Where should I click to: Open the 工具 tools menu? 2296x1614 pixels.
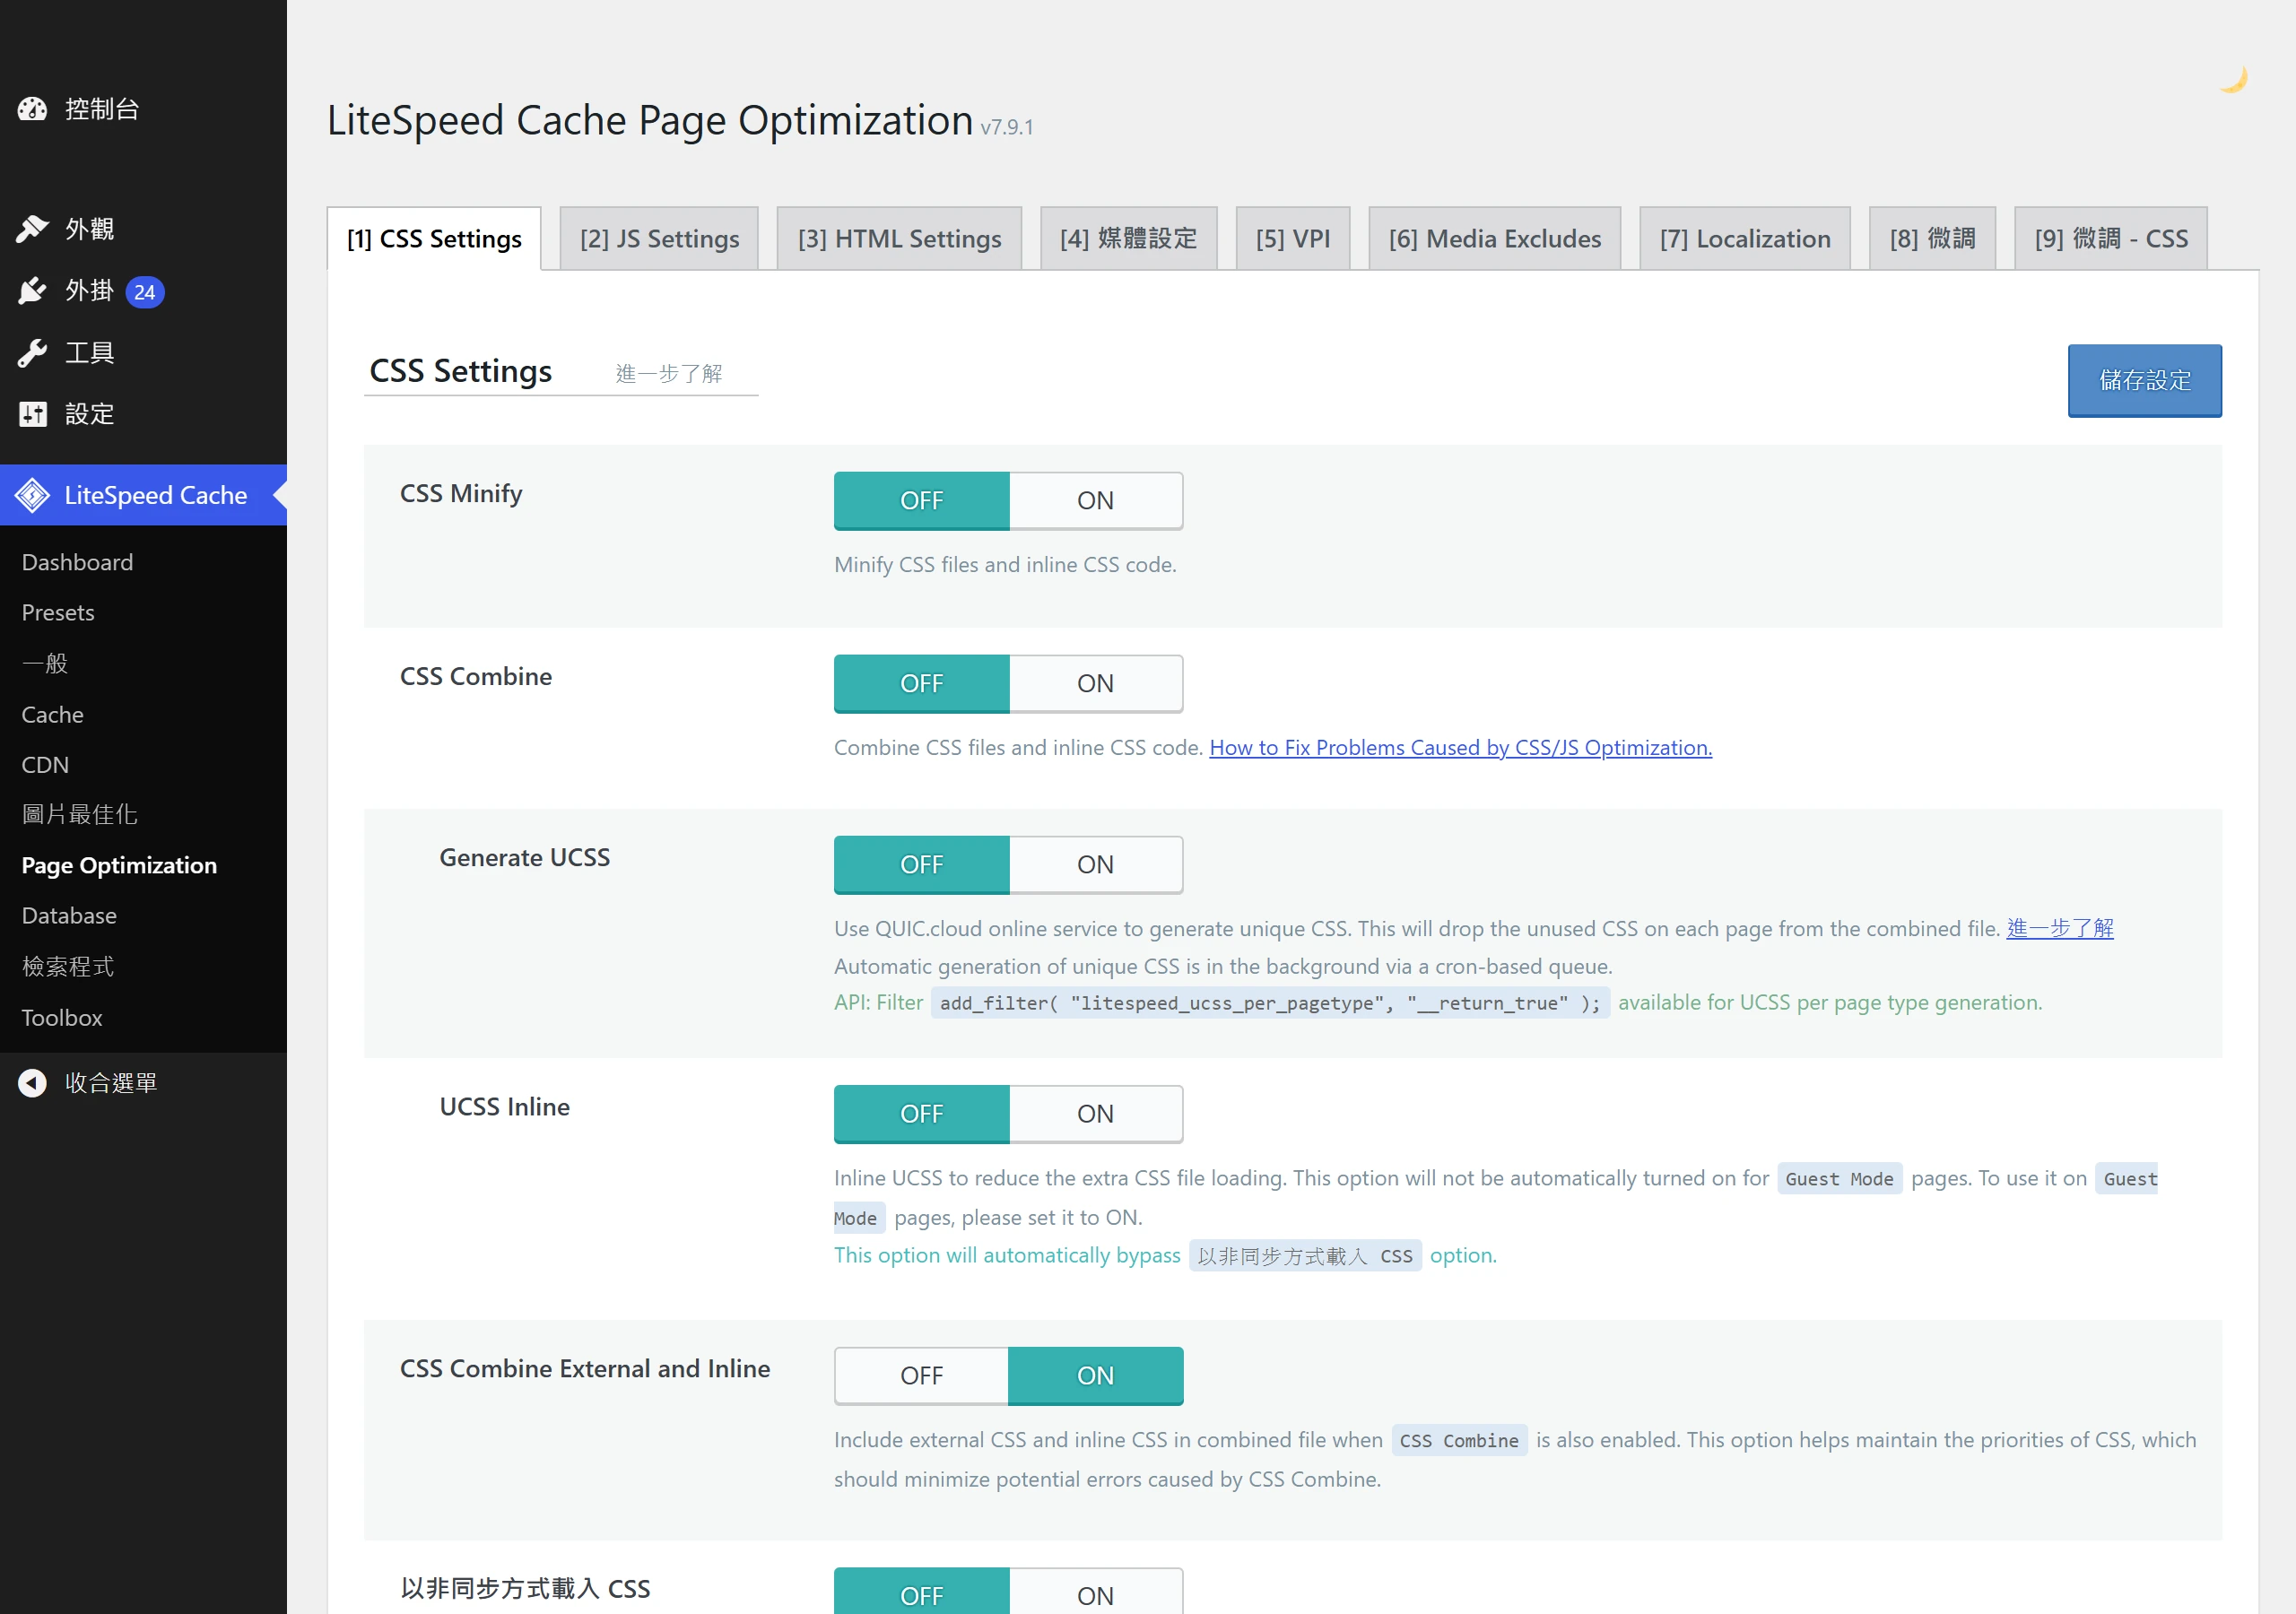143,353
